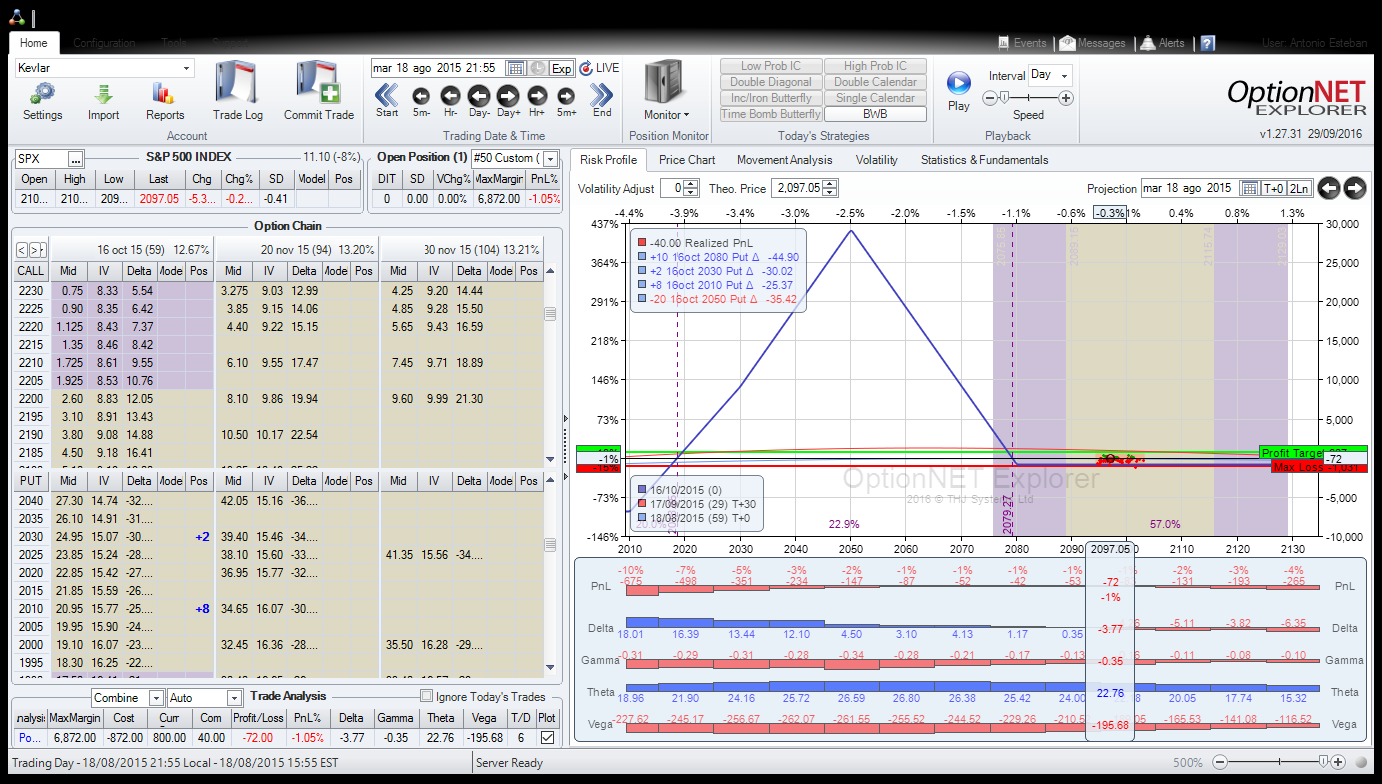Expand the Kevlar account dropdown

(x=187, y=68)
